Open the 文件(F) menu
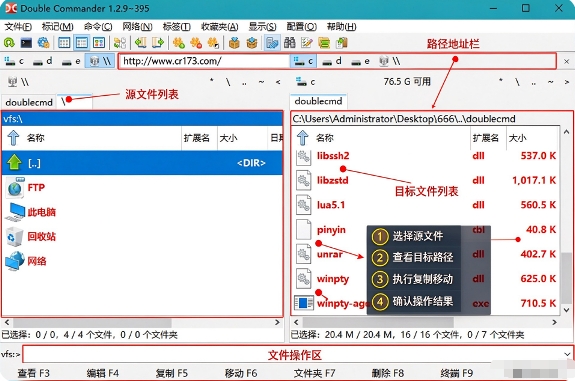This screenshot has width=575, height=381. click(18, 27)
